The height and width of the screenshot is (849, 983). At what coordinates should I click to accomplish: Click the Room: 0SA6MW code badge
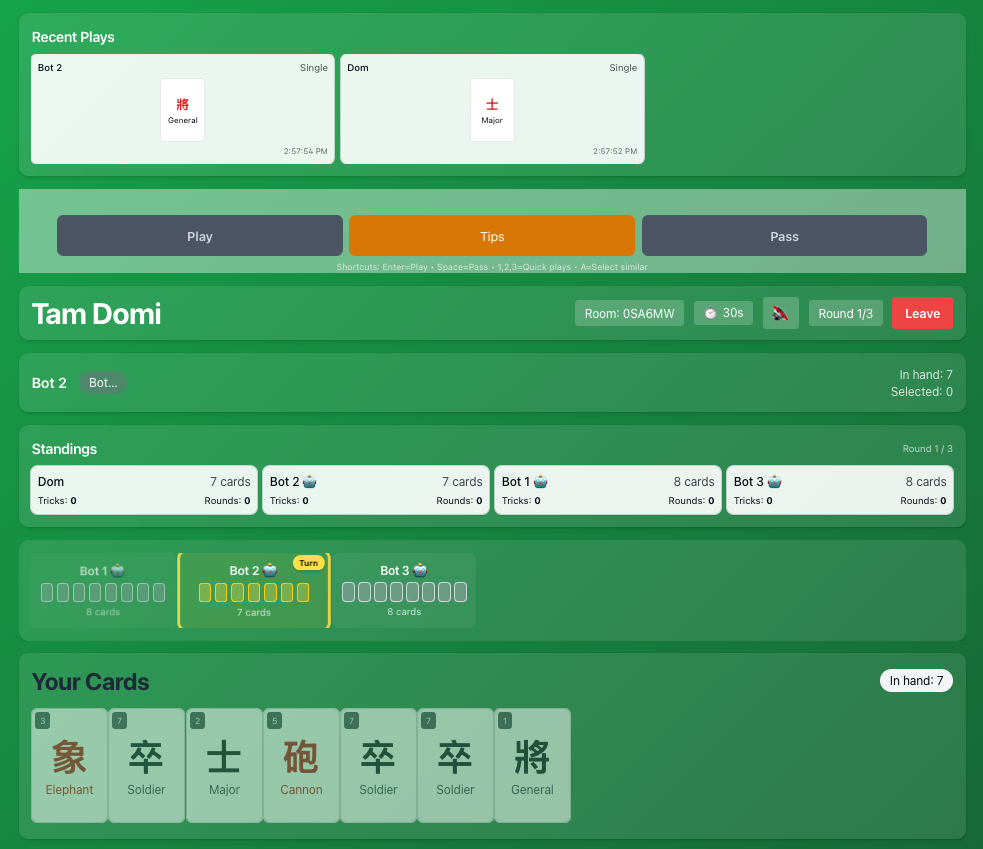click(x=629, y=313)
